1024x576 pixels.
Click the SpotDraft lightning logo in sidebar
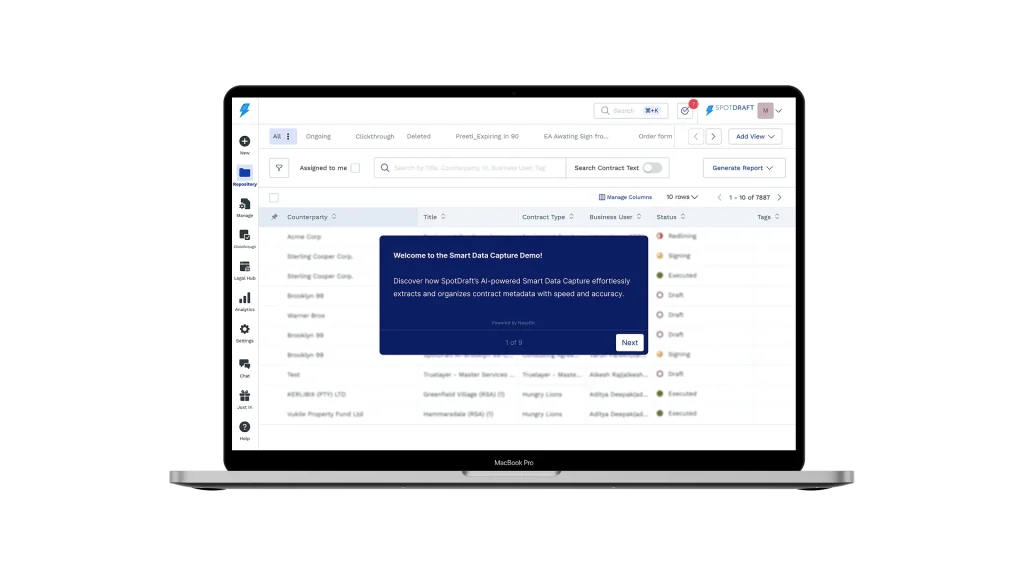[x=244, y=110]
